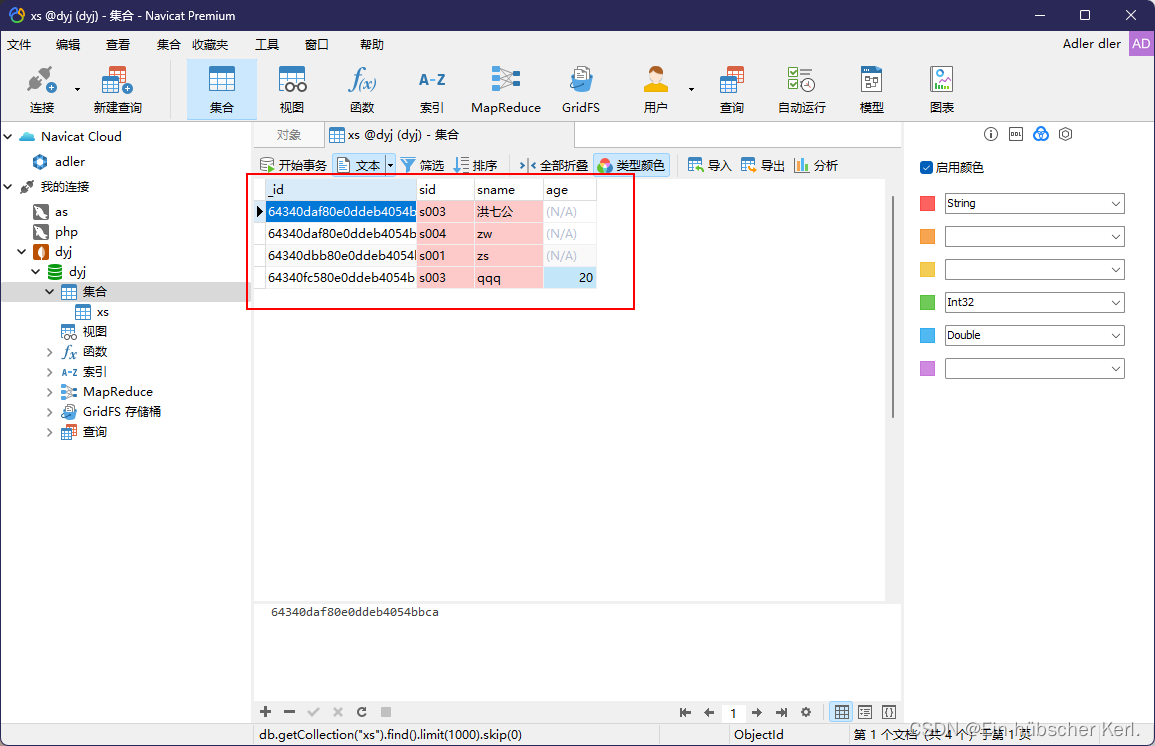This screenshot has height=746, width=1155.
Task: Go to the previous page
Action: pyautogui.click(x=709, y=712)
